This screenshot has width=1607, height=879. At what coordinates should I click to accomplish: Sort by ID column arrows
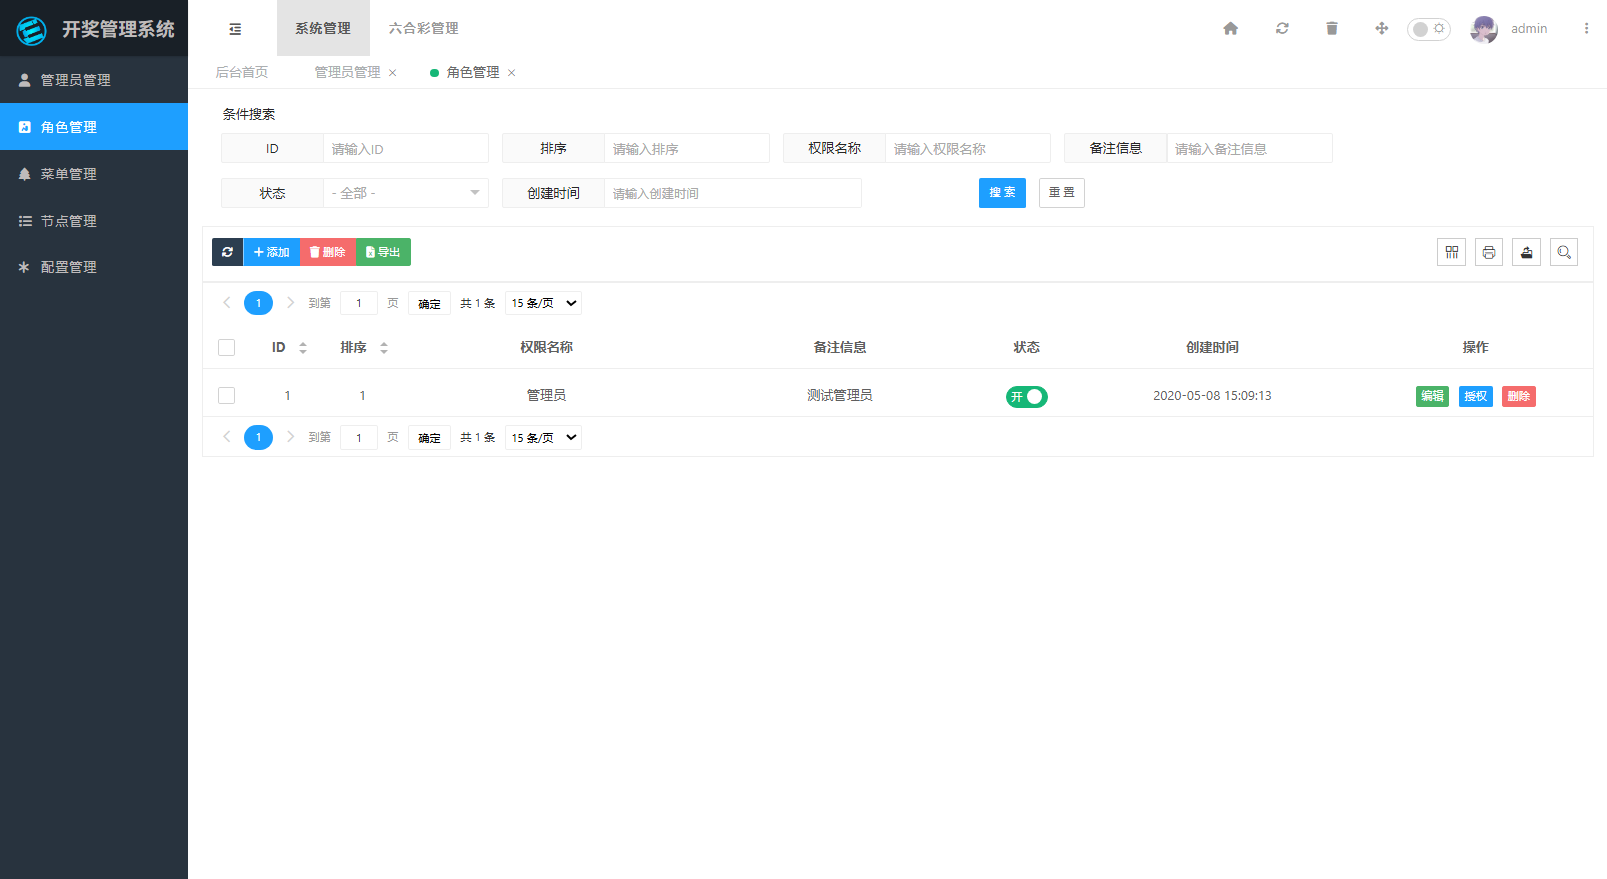[303, 348]
